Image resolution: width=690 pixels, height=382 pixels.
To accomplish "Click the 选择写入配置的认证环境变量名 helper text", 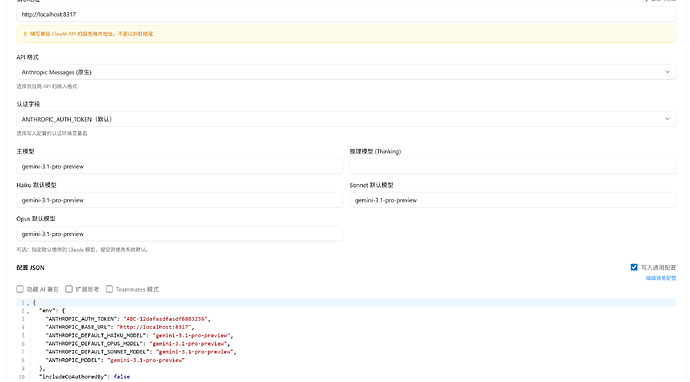I will [52, 134].
